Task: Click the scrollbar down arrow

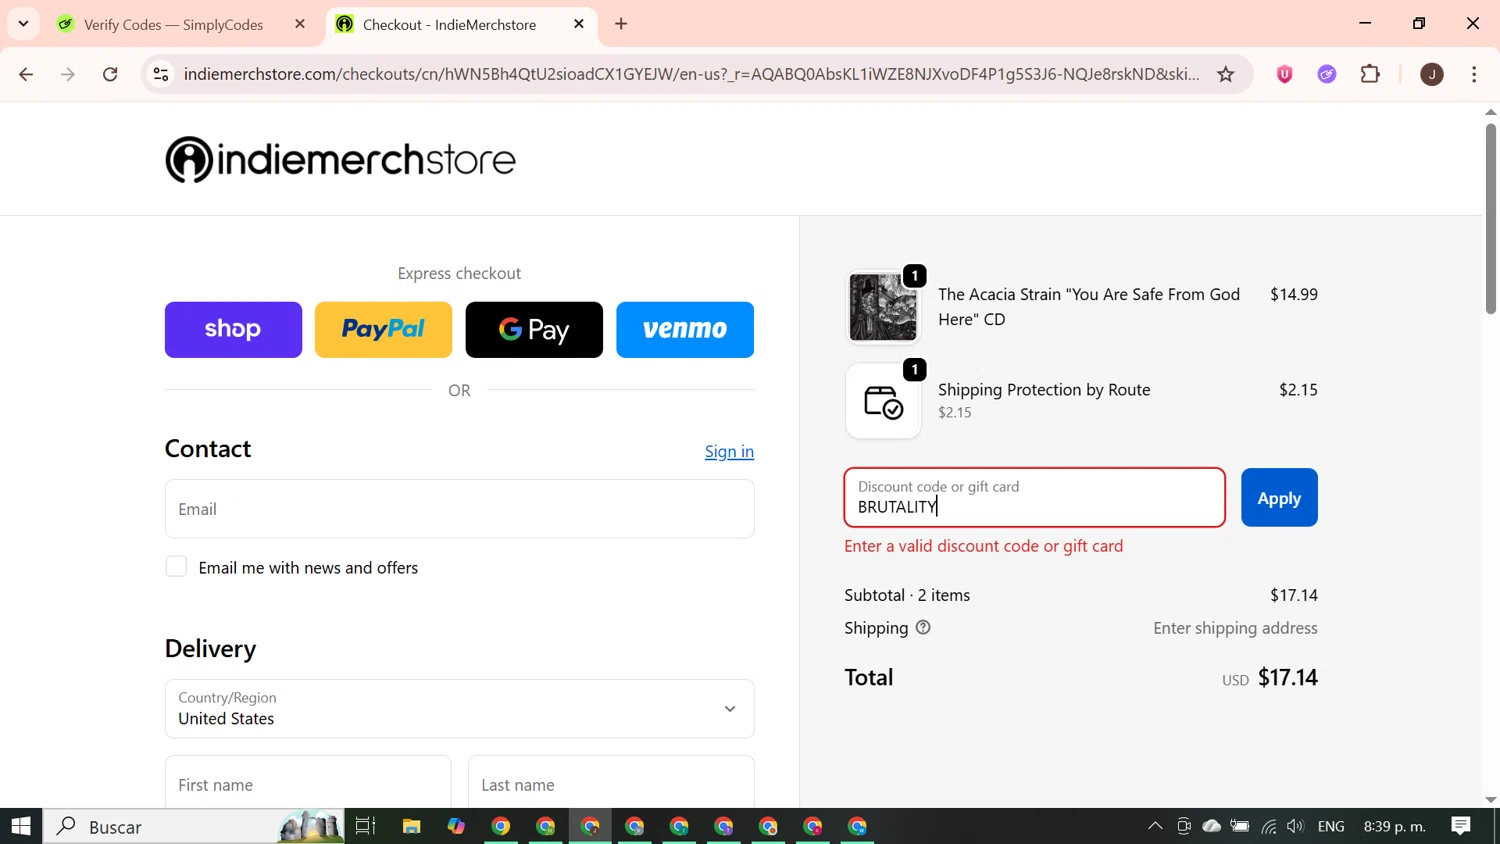Action: point(1490,800)
